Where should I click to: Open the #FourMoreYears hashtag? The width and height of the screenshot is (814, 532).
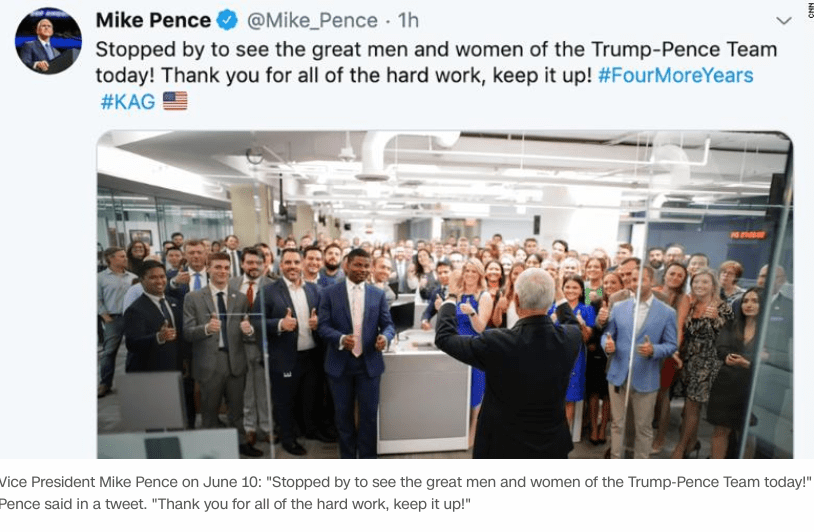pos(675,76)
